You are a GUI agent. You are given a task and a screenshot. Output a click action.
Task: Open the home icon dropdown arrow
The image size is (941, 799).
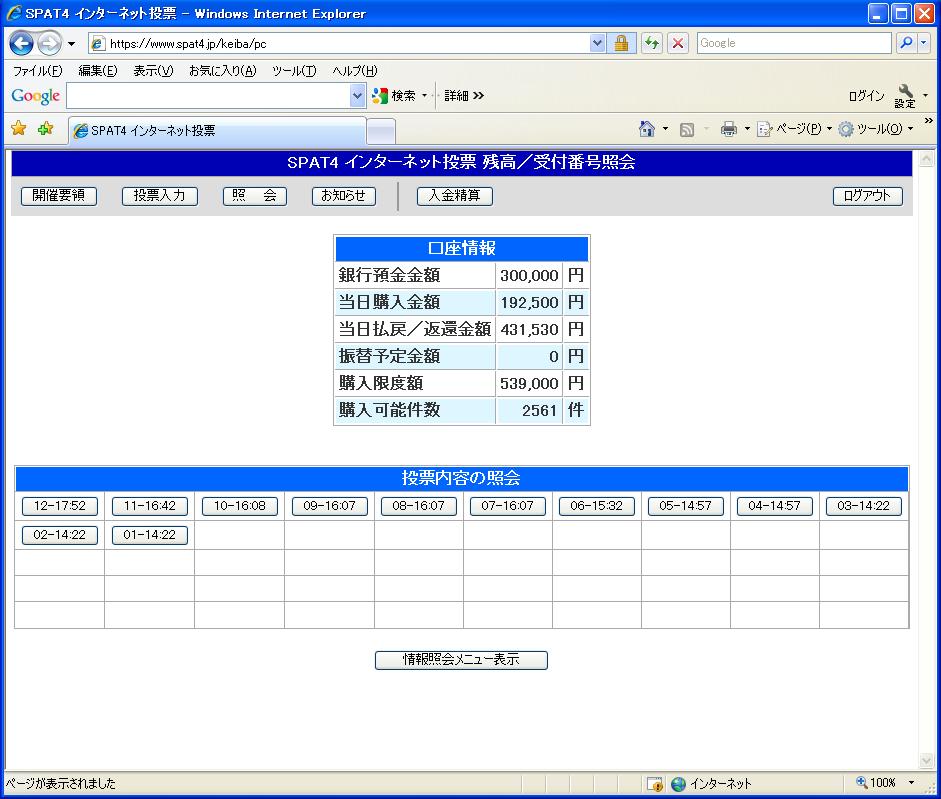click(x=665, y=128)
